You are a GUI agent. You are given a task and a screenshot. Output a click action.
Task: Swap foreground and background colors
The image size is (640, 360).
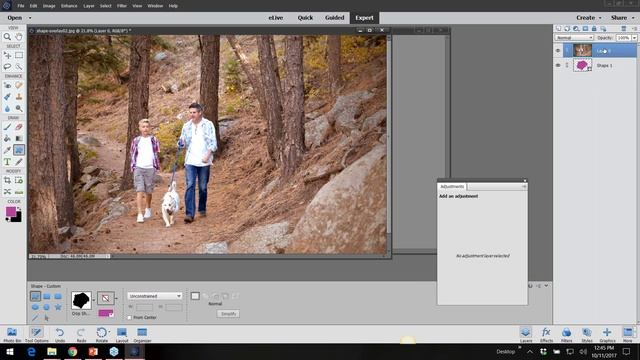click(x=19, y=209)
